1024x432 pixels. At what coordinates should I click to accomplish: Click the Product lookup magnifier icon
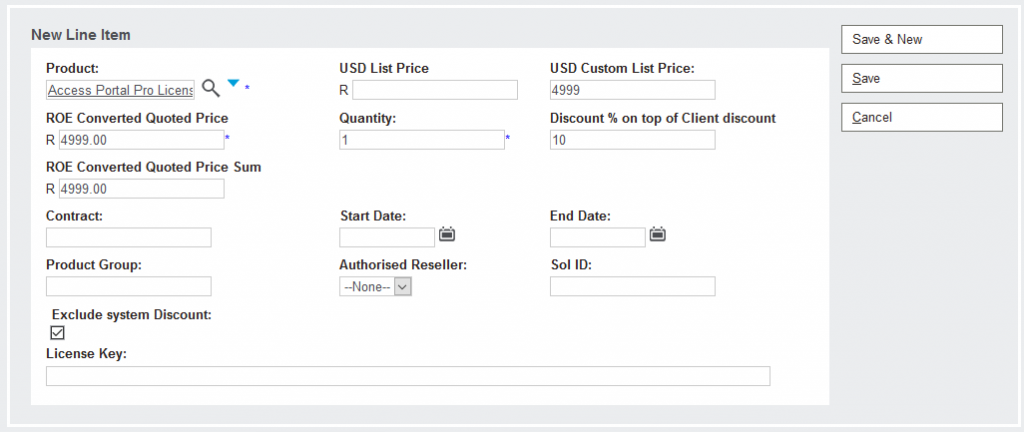coord(210,88)
